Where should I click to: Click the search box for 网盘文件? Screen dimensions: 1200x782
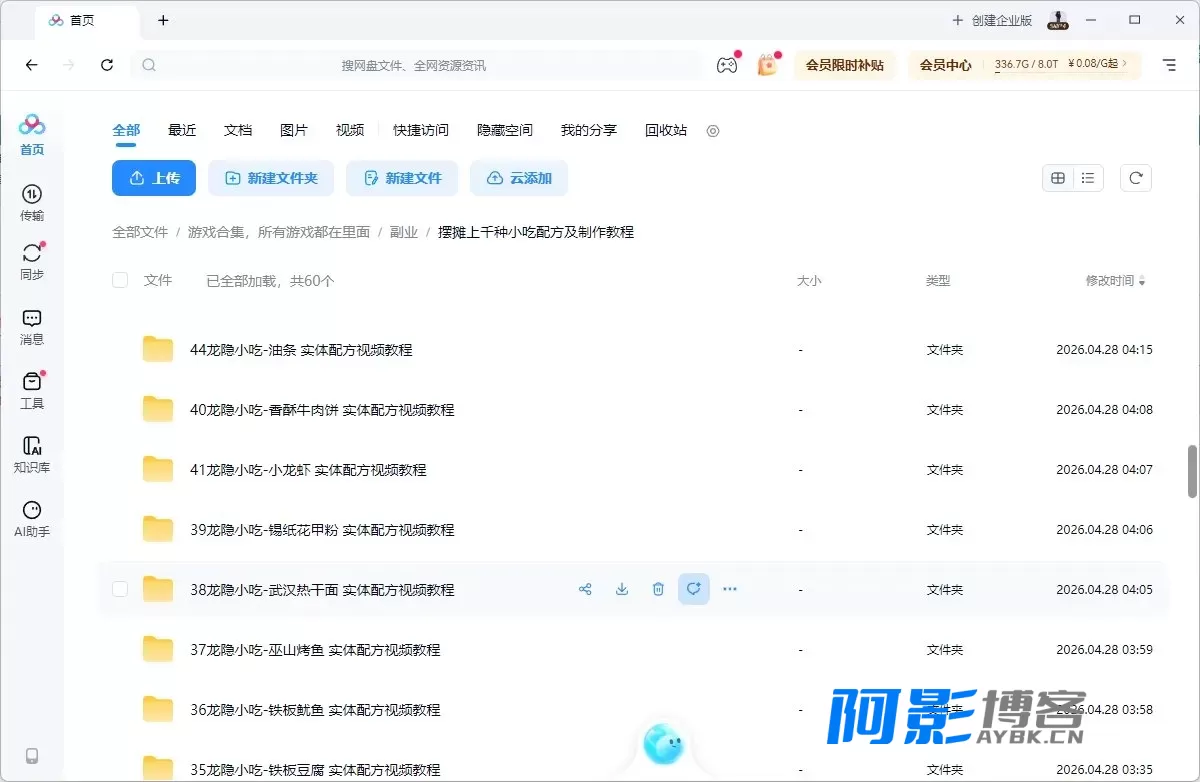[x=415, y=65]
